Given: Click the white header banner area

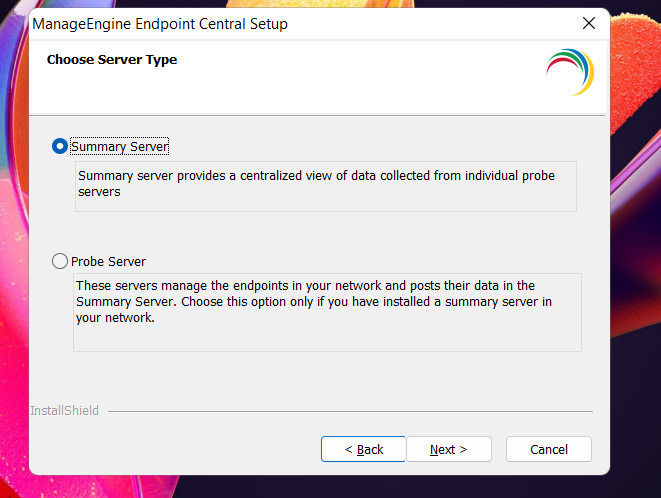Looking at the screenshot, I should [x=350, y=85].
